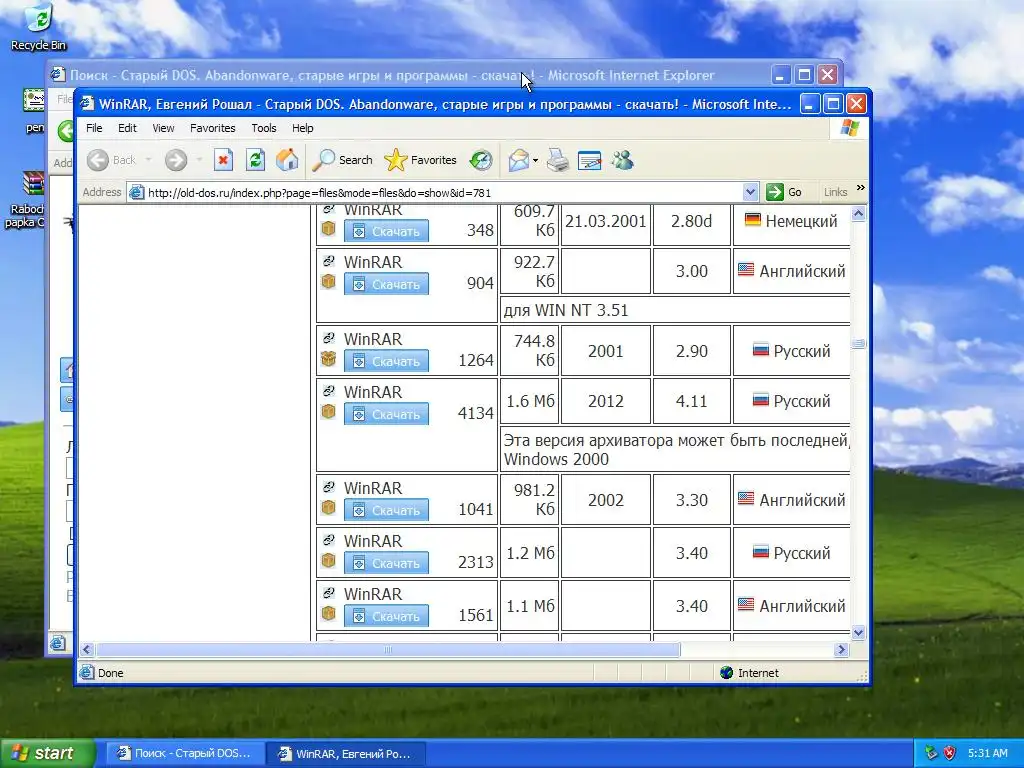Switch to 'WinRAR, Евгений Ро...' taskbar button
This screenshot has height=768, width=1024.
[x=346, y=753]
